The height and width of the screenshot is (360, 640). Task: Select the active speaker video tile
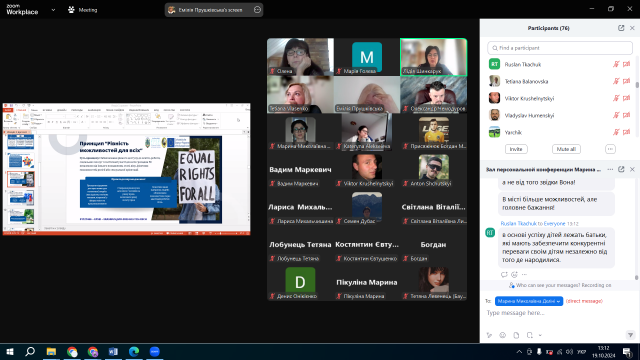click(433, 57)
